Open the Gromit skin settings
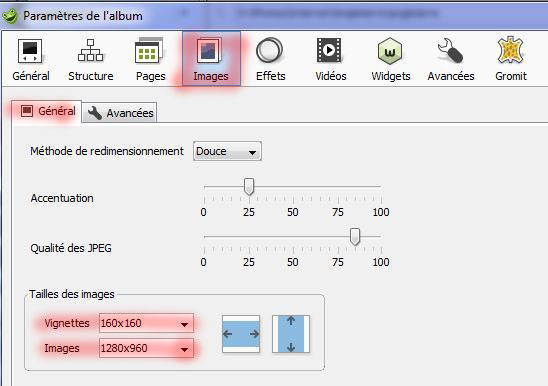The image size is (548, 386). pos(511,59)
